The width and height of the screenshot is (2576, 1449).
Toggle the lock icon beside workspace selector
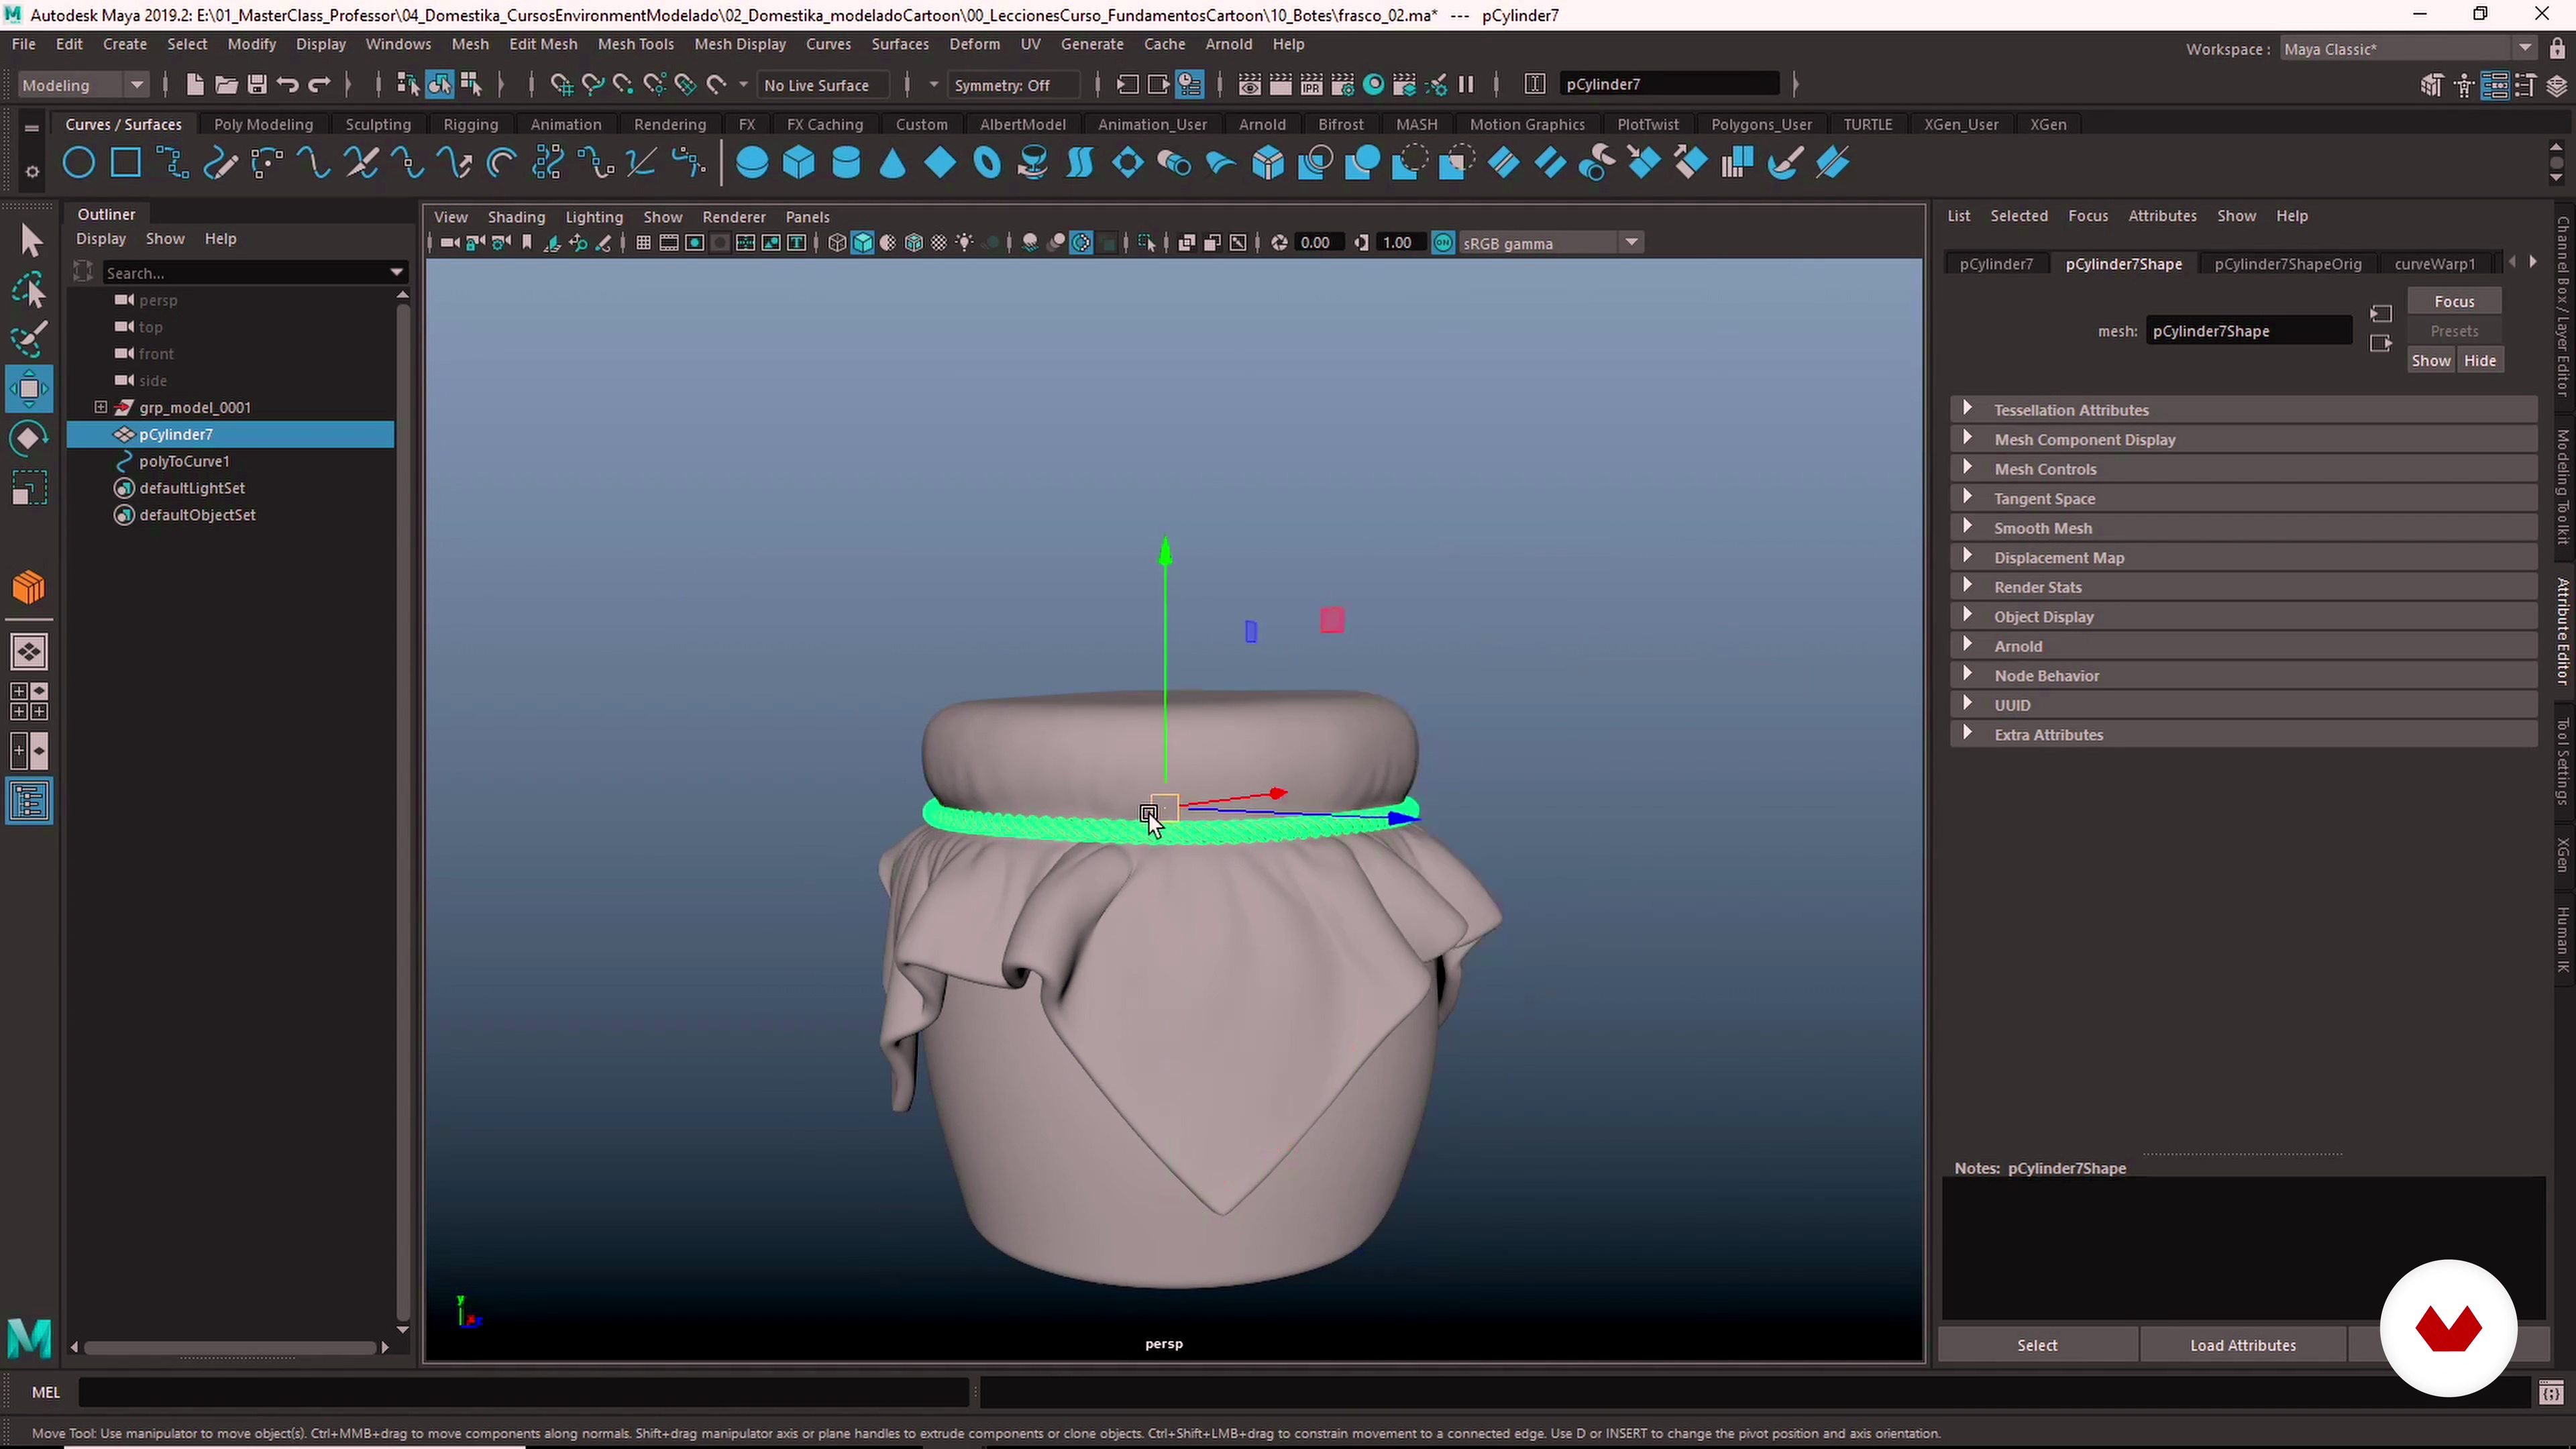[x=2557, y=49]
